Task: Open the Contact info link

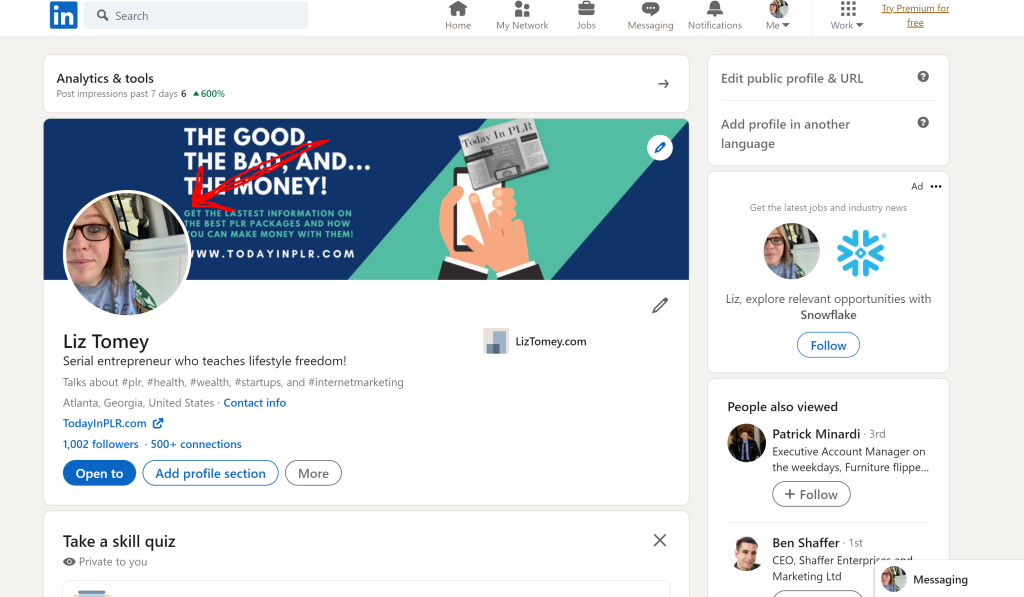Action: [255, 403]
